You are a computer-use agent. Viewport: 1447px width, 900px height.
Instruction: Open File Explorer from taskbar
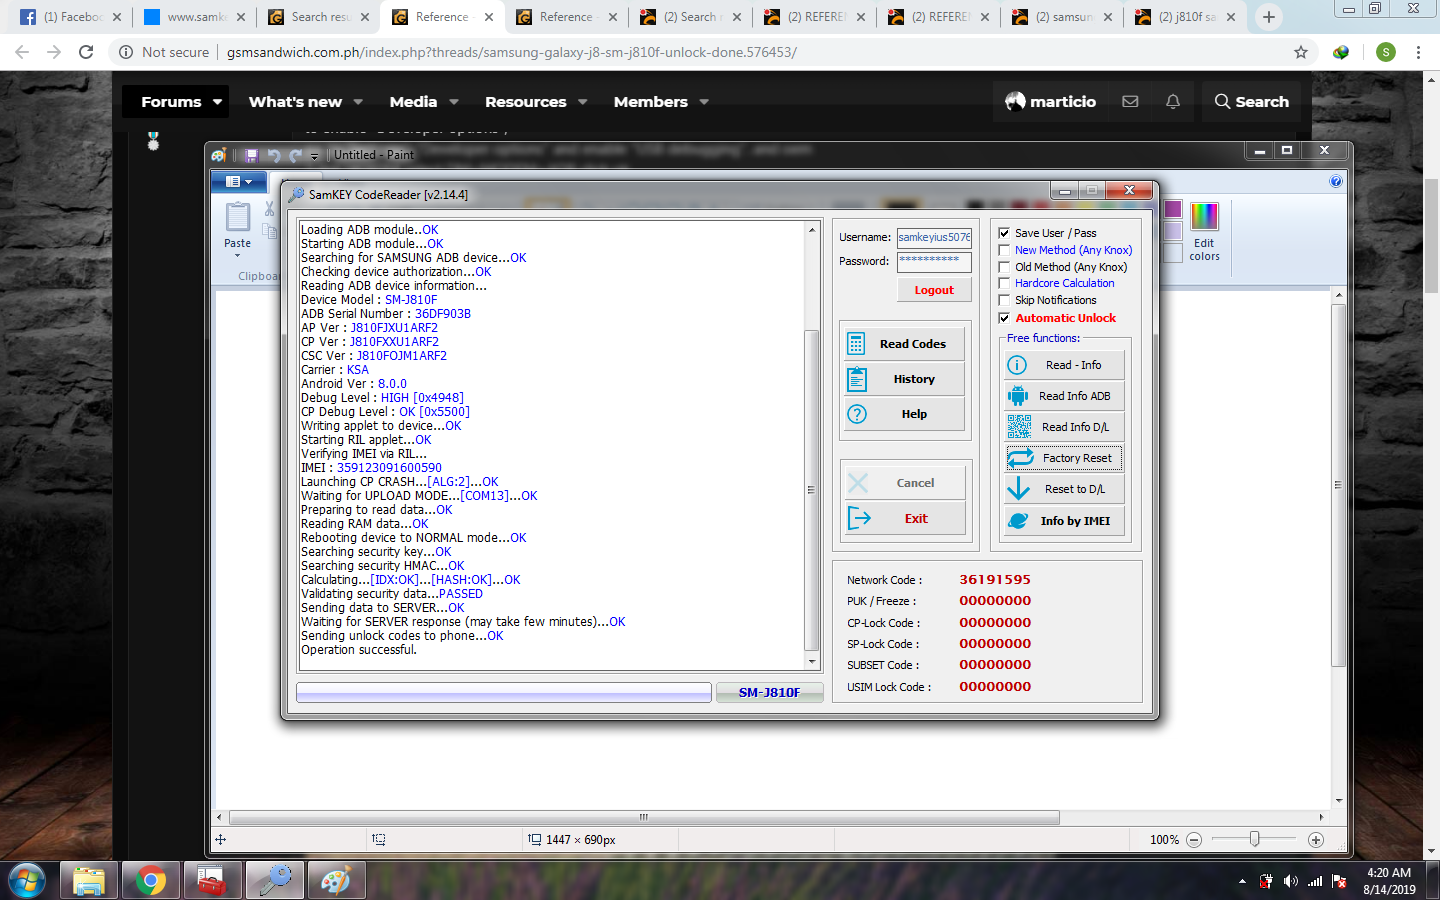coord(89,881)
